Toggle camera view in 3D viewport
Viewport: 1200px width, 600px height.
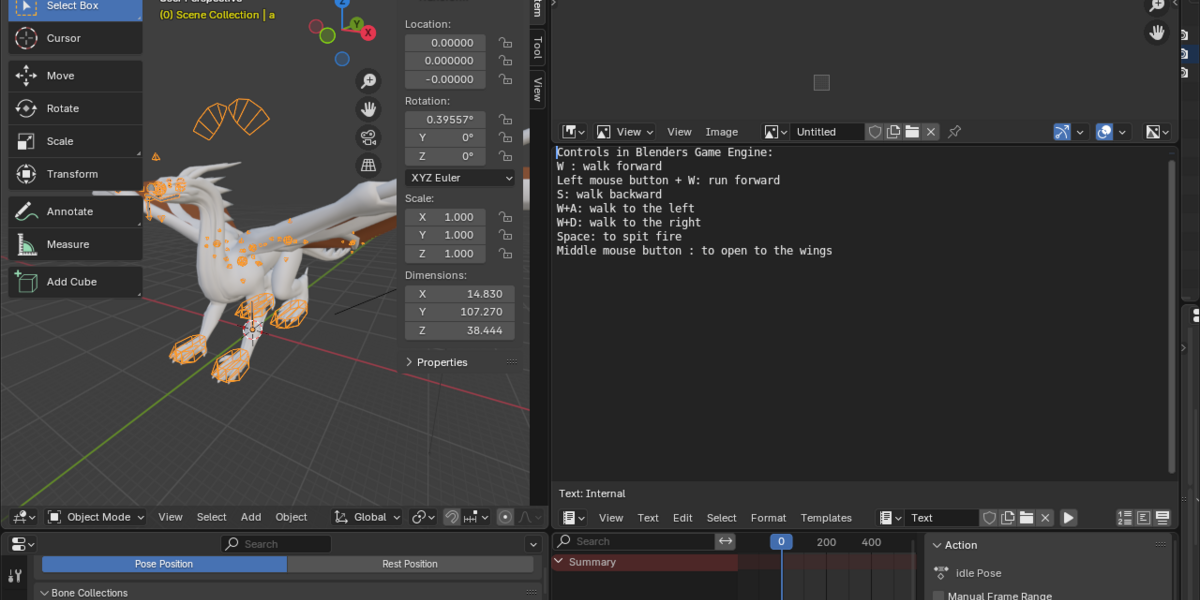(369, 137)
